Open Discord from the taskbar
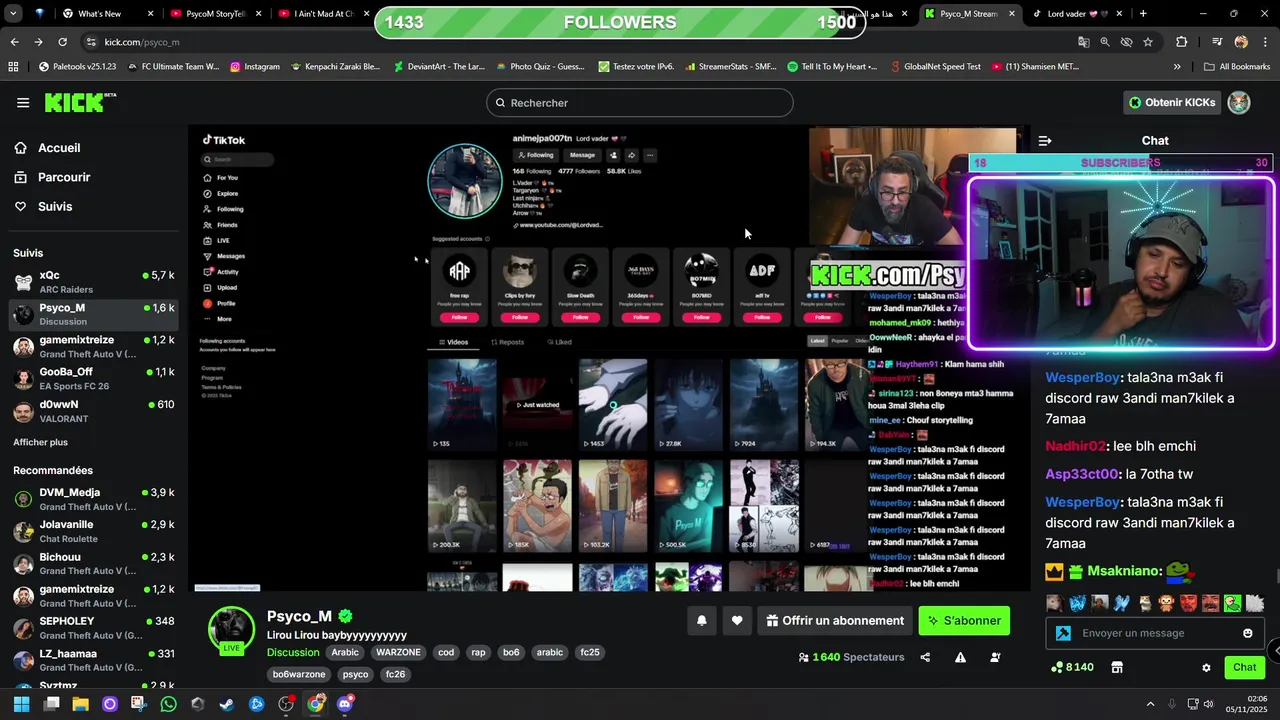1280x720 pixels. pyautogui.click(x=345, y=704)
